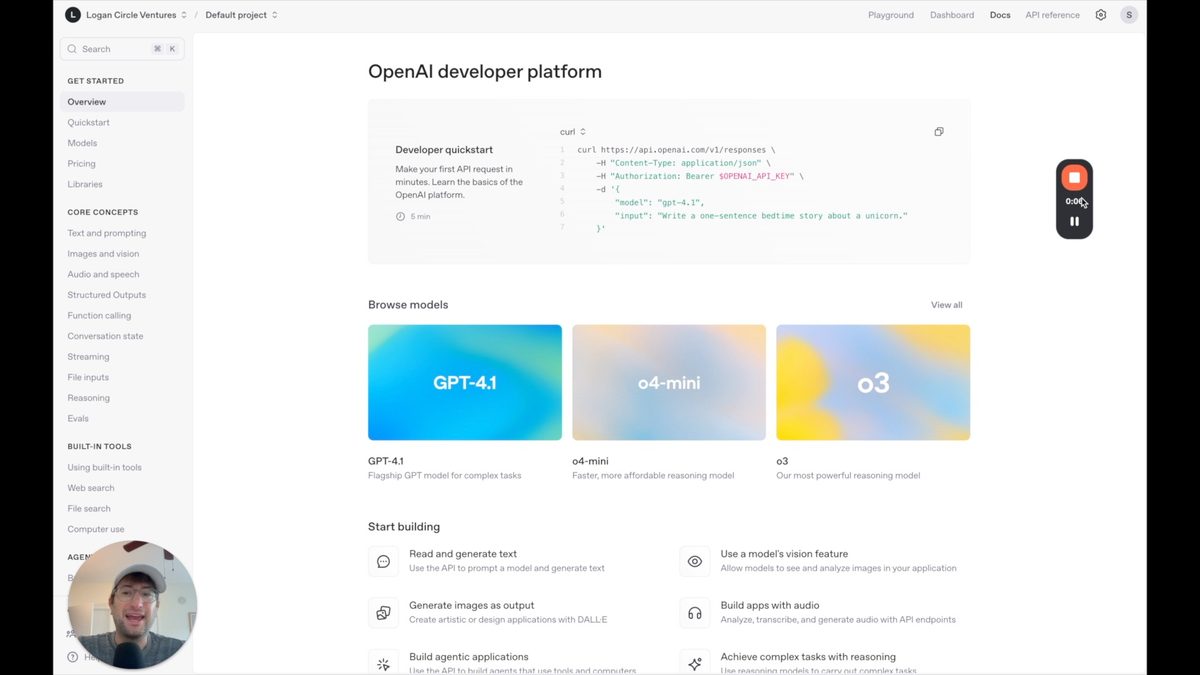Open the curl language dropdown
This screenshot has width=1200, height=675.
(x=573, y=132)
